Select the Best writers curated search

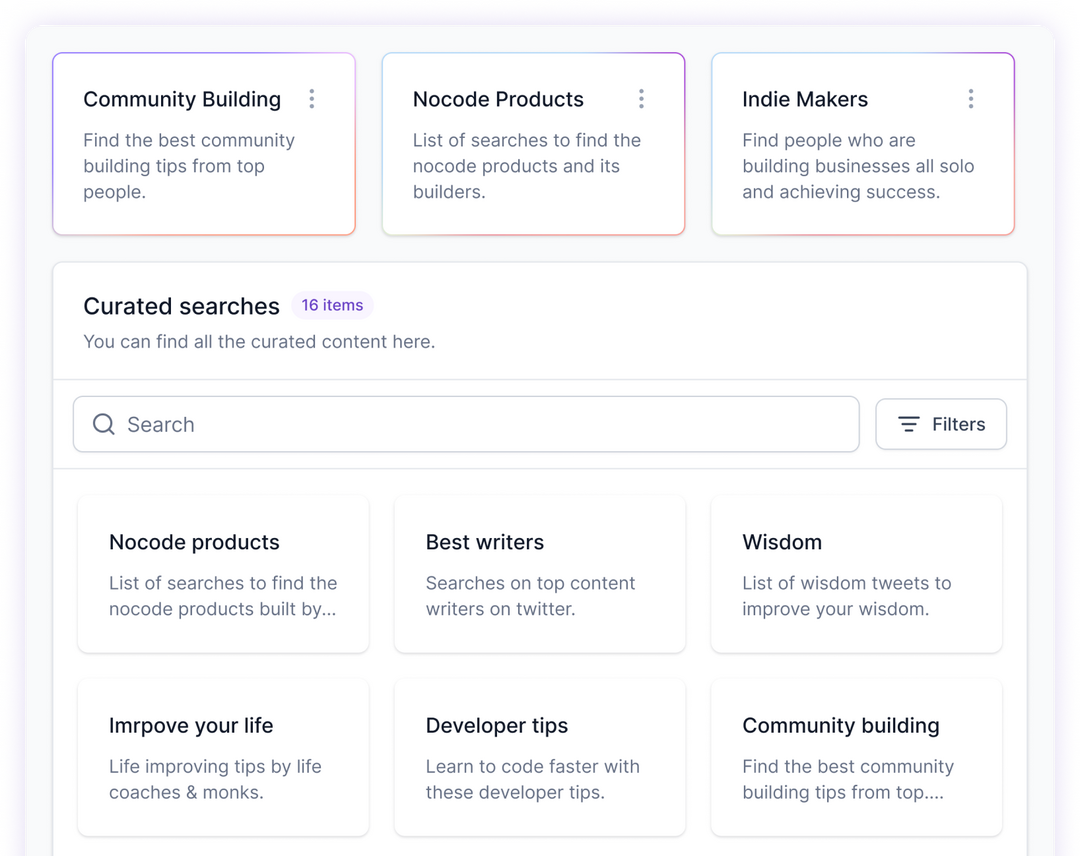[540, 574]
